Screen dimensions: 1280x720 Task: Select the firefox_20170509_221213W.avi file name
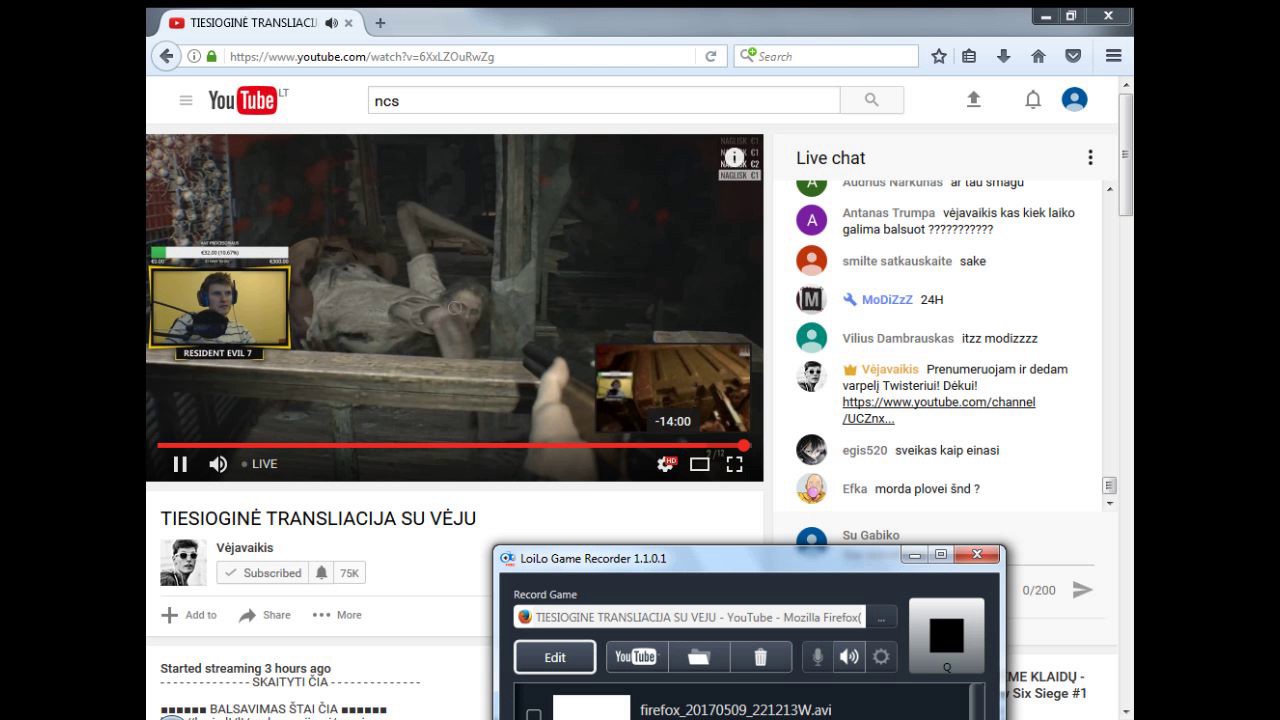735,711
